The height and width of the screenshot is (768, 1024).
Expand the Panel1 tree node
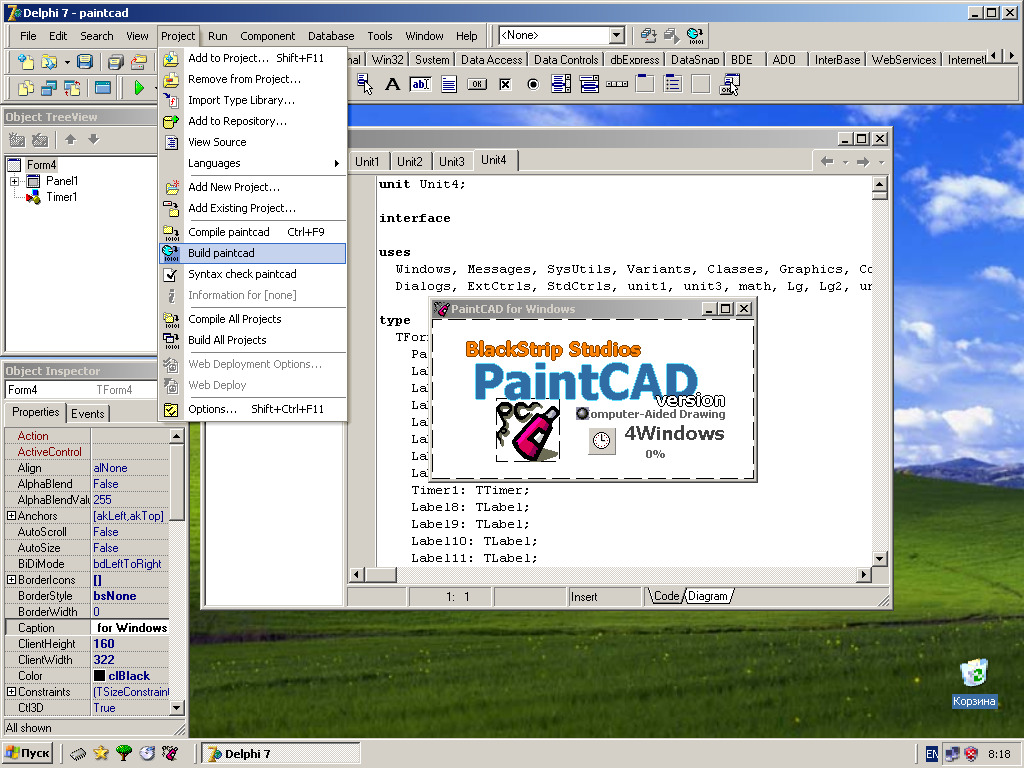coord(14,181)
